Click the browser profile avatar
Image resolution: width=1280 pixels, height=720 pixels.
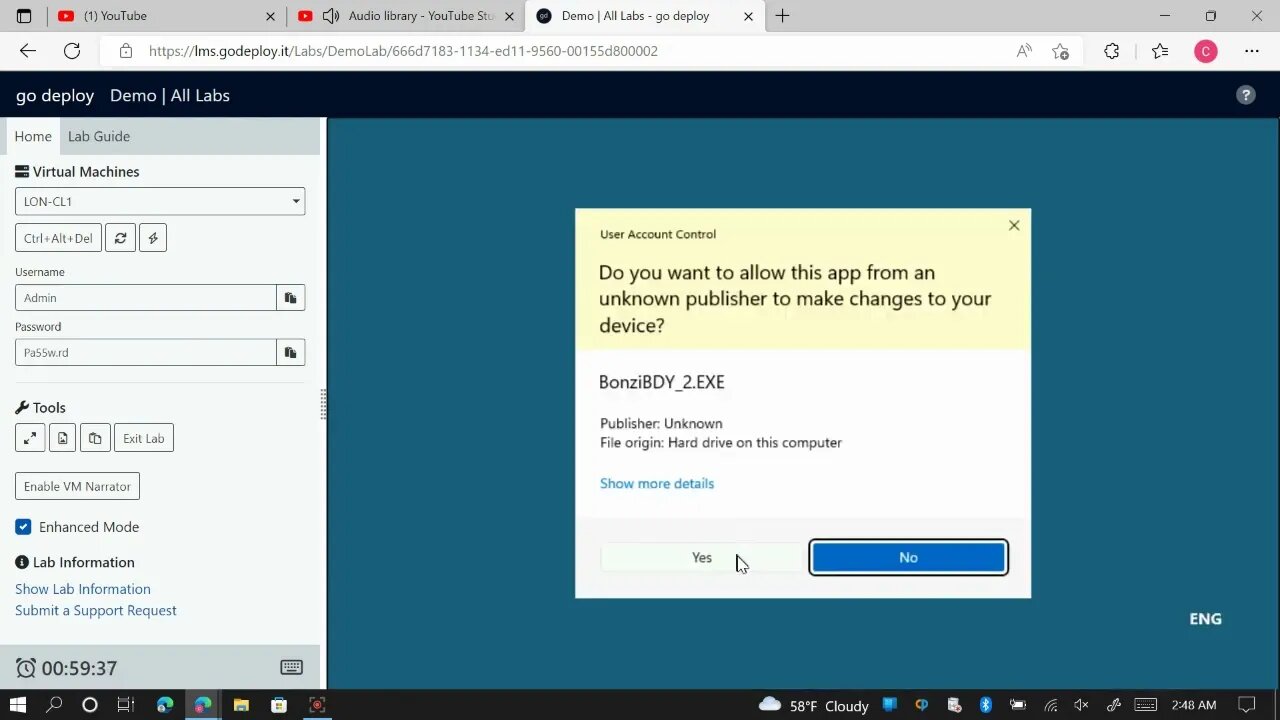[x=1206, y=51]
